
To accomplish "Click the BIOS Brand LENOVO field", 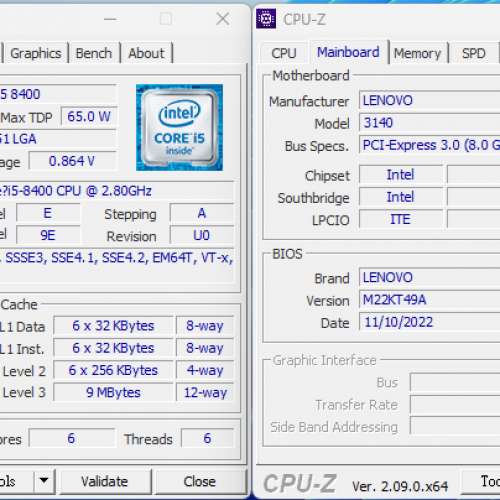I will 429,278.
